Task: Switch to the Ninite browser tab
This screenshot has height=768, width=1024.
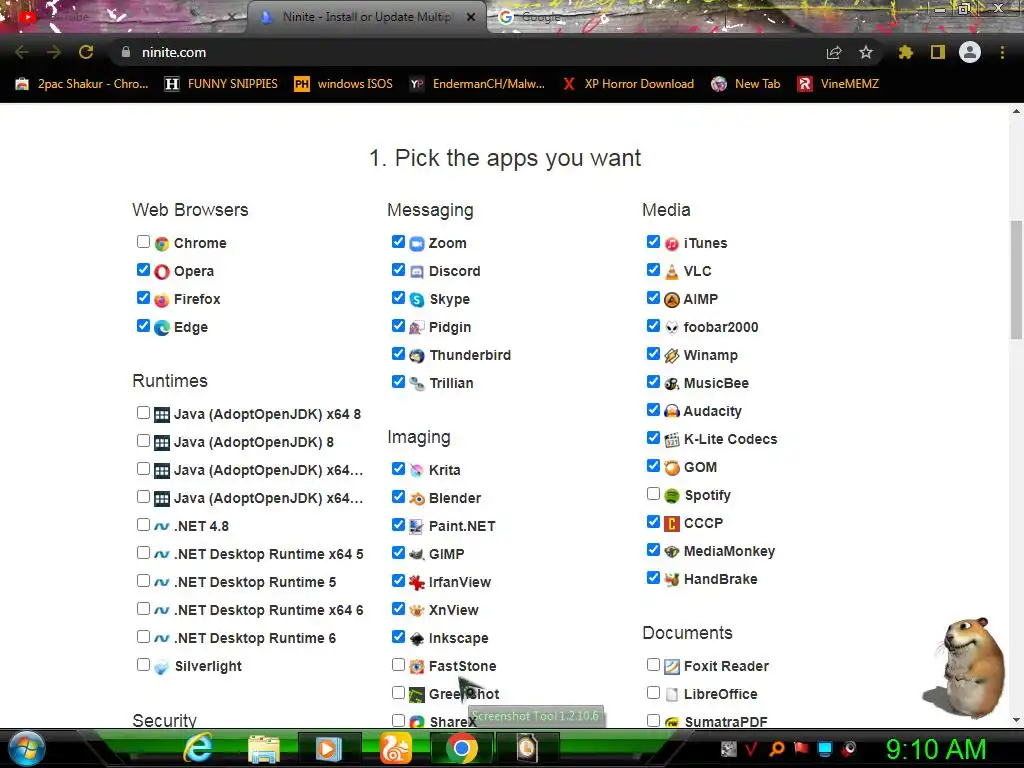Action: 367,17
